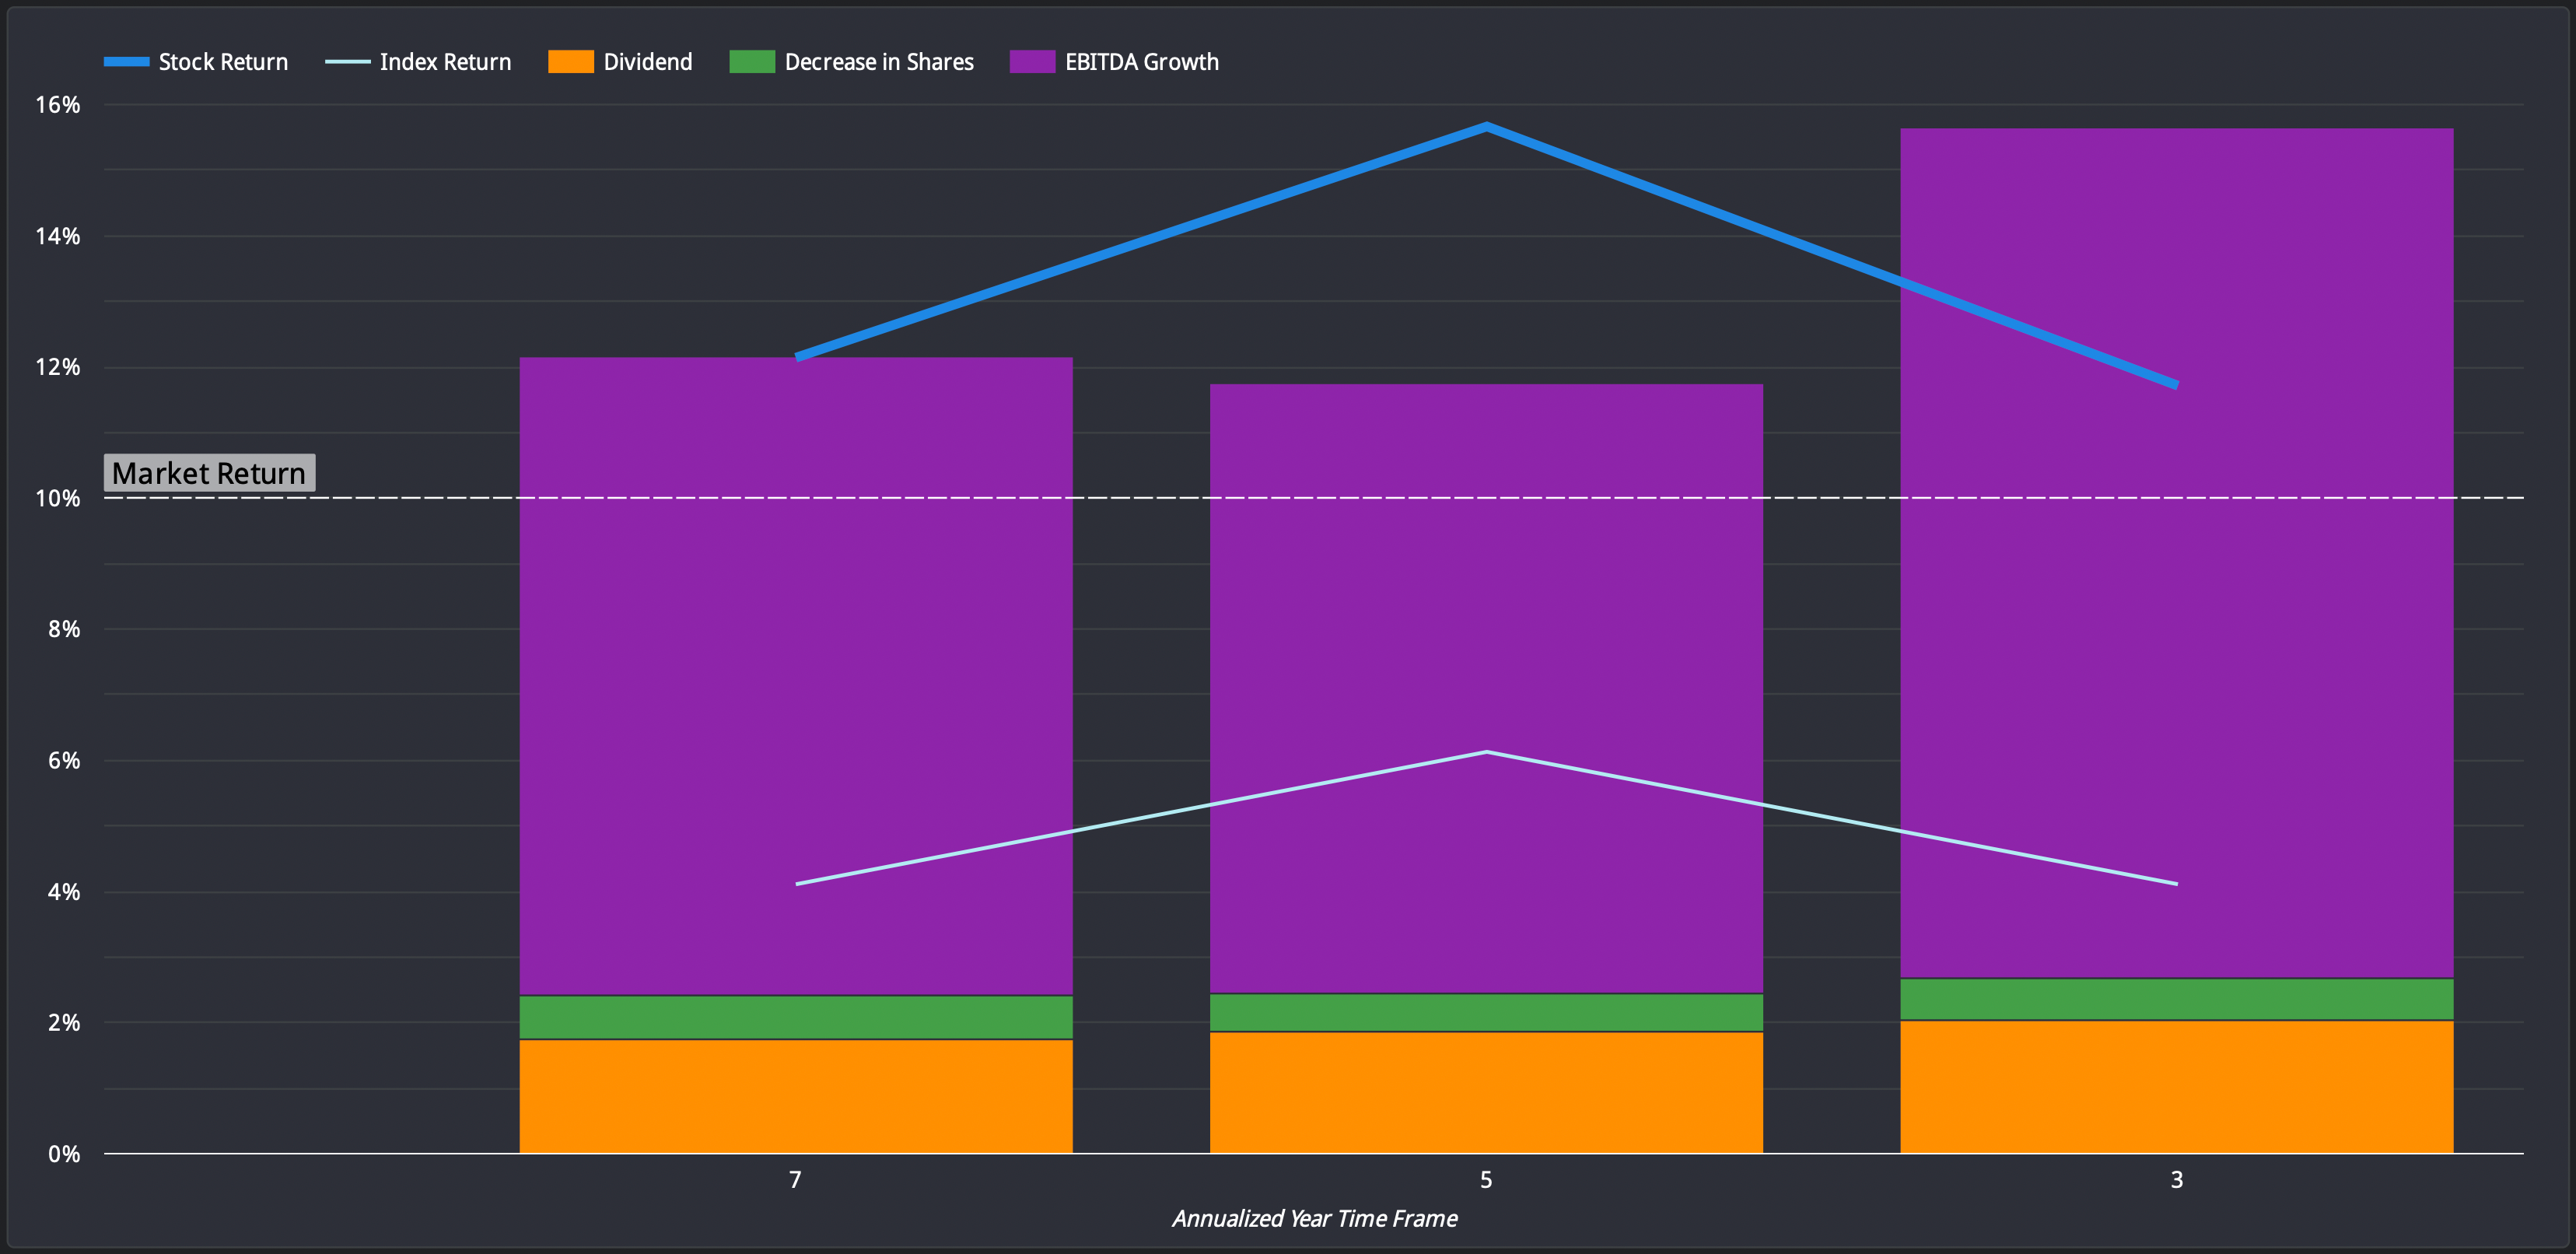Select the 5-year orange Dividend bar
Screen dimensions: 2576x1254
point(1486,1092)
